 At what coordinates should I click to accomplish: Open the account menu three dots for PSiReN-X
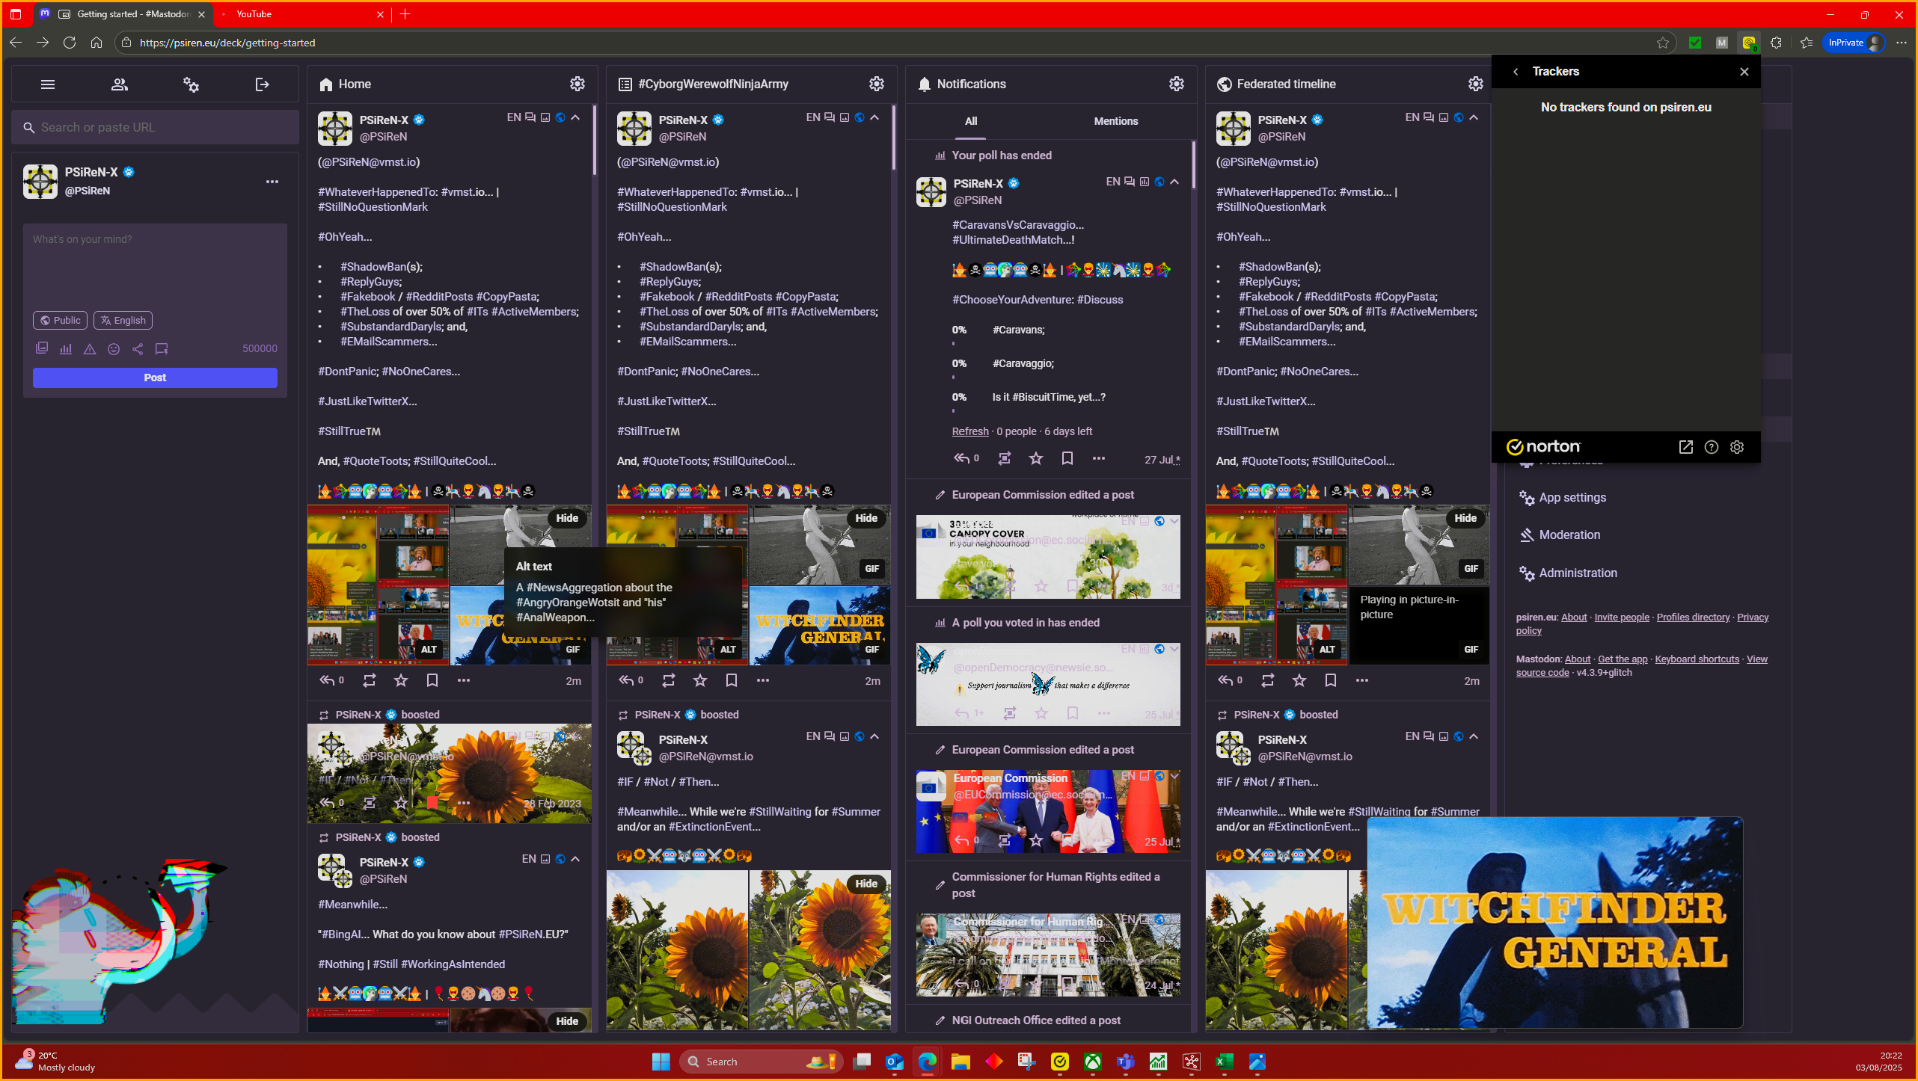[272, 182]
